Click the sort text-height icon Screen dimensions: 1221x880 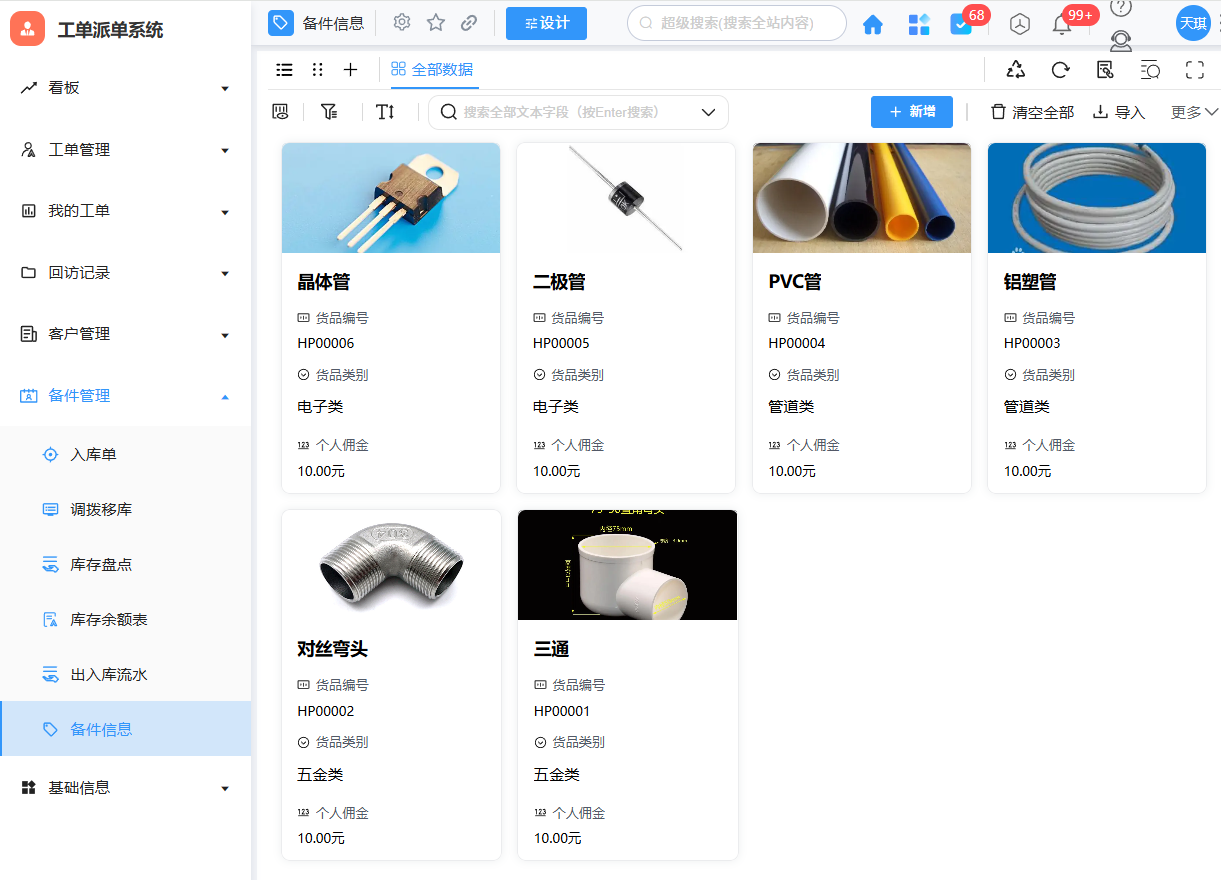click(385, 112)
